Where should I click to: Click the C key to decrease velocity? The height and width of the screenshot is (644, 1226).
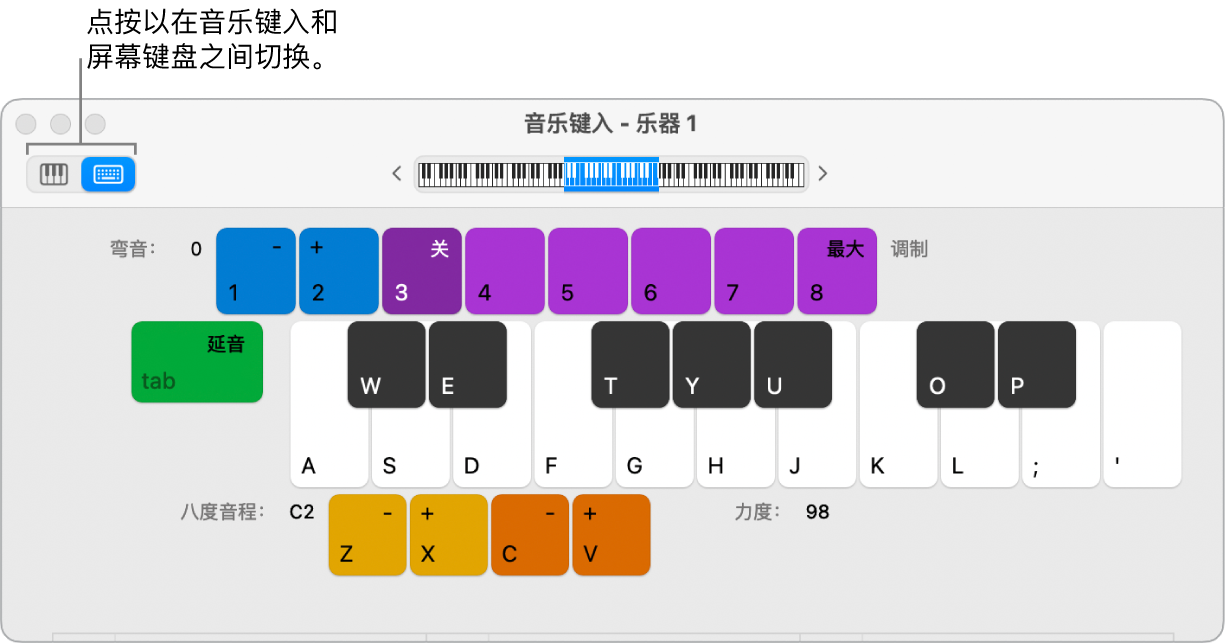tap(529, 535)
